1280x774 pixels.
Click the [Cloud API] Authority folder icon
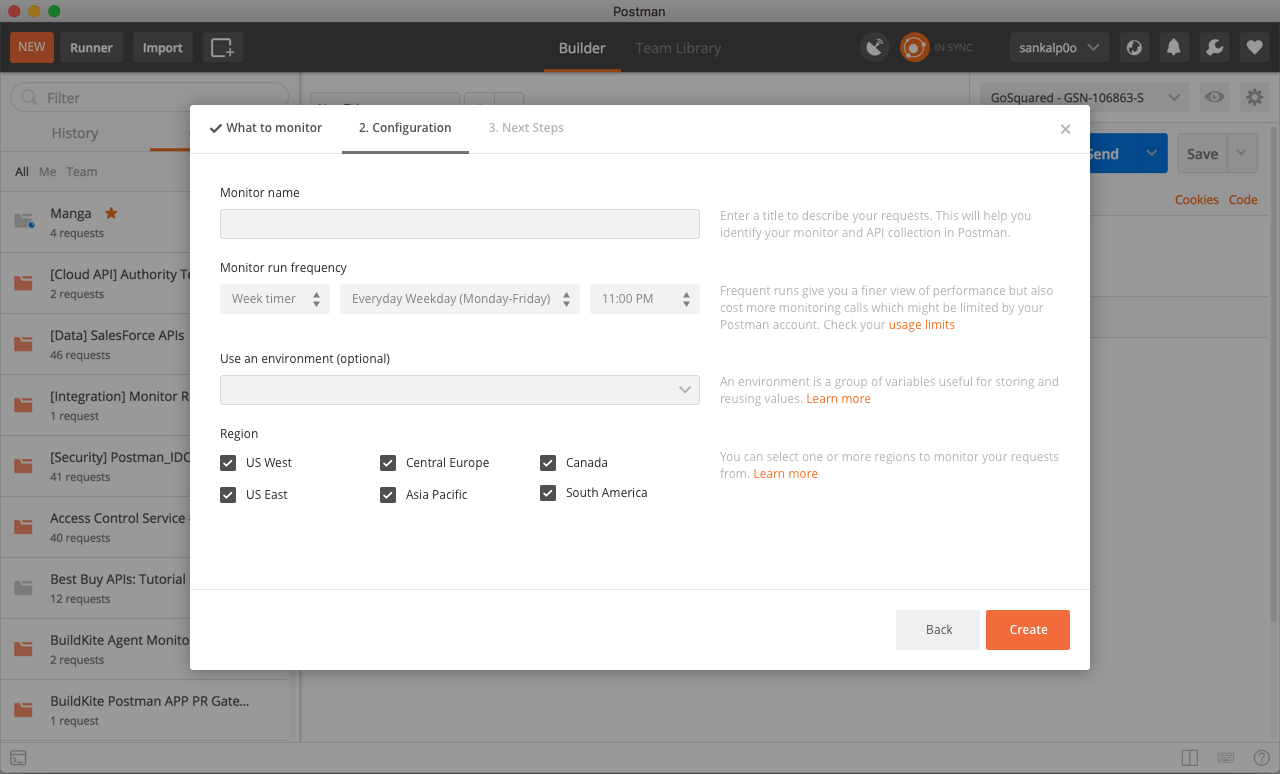[24, 283]
